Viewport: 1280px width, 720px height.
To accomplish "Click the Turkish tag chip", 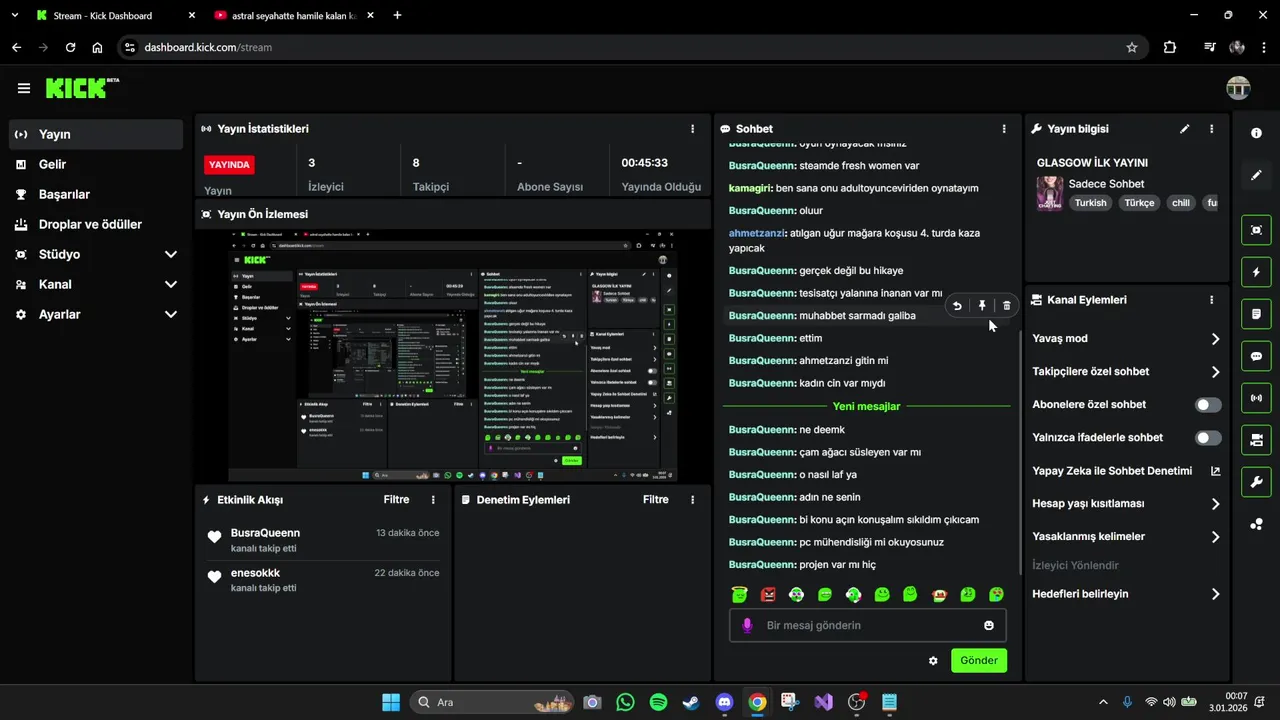I will point(1091,202).
